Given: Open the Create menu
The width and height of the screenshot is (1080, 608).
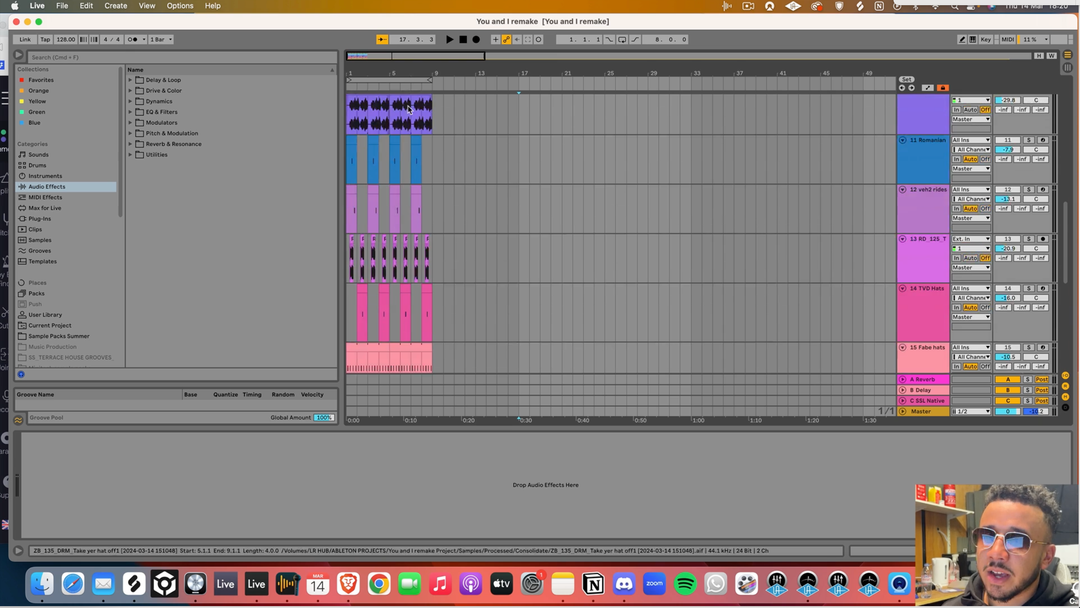Looking at the screenshot, I should (x=116, y=6).
